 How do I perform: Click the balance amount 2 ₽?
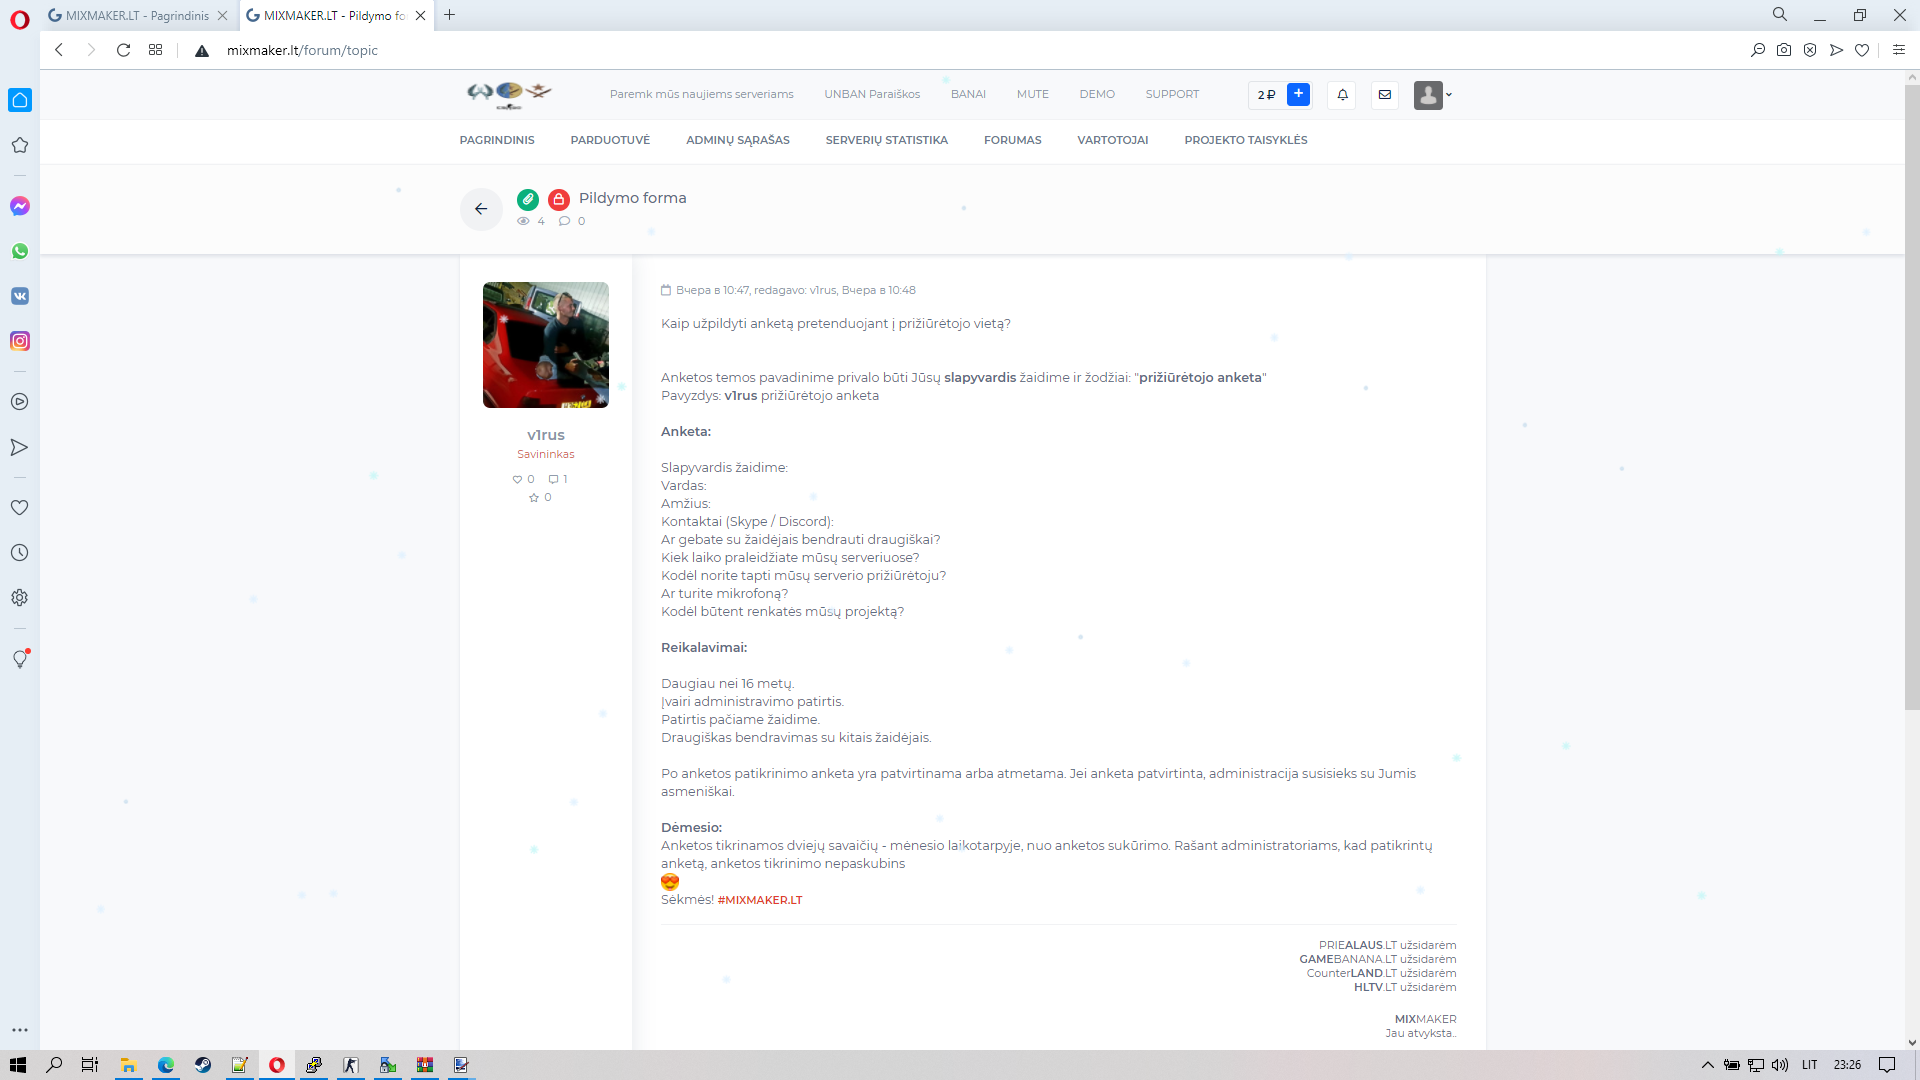click(1266, 95)
